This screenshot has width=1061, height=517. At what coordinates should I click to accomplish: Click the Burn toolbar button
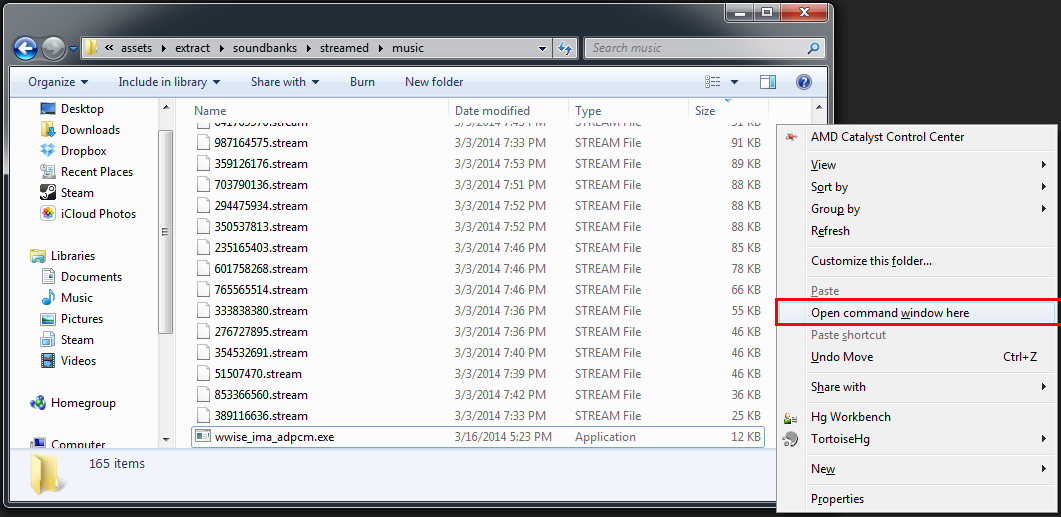pyautogui.click(x=362, y=82)
